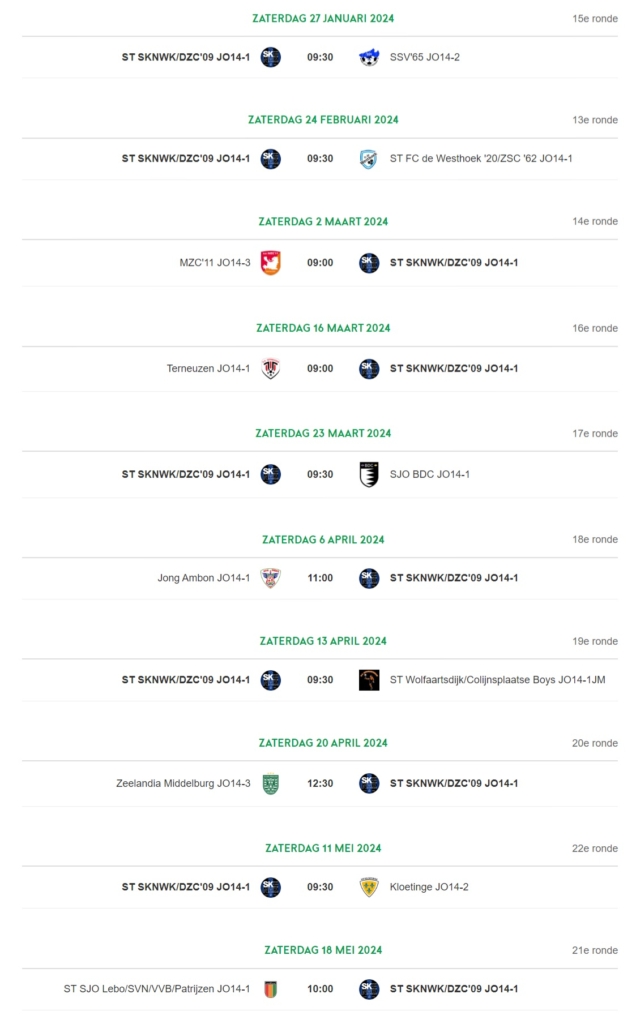This screenshot has width=636, height=1024.
Task: Click the SJO Lebo/SVN/VVB/Patrijzen logo
Action: pos(270,989)
